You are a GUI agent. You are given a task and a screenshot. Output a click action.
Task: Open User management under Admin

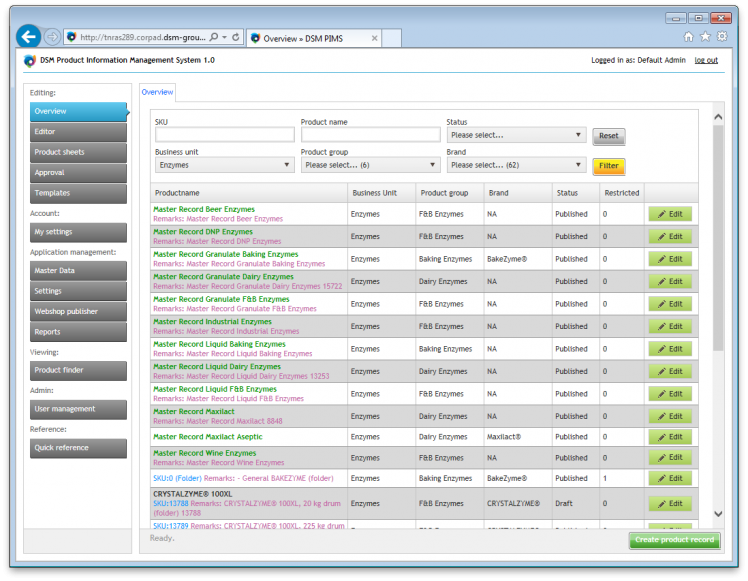(x=79, y=409)
